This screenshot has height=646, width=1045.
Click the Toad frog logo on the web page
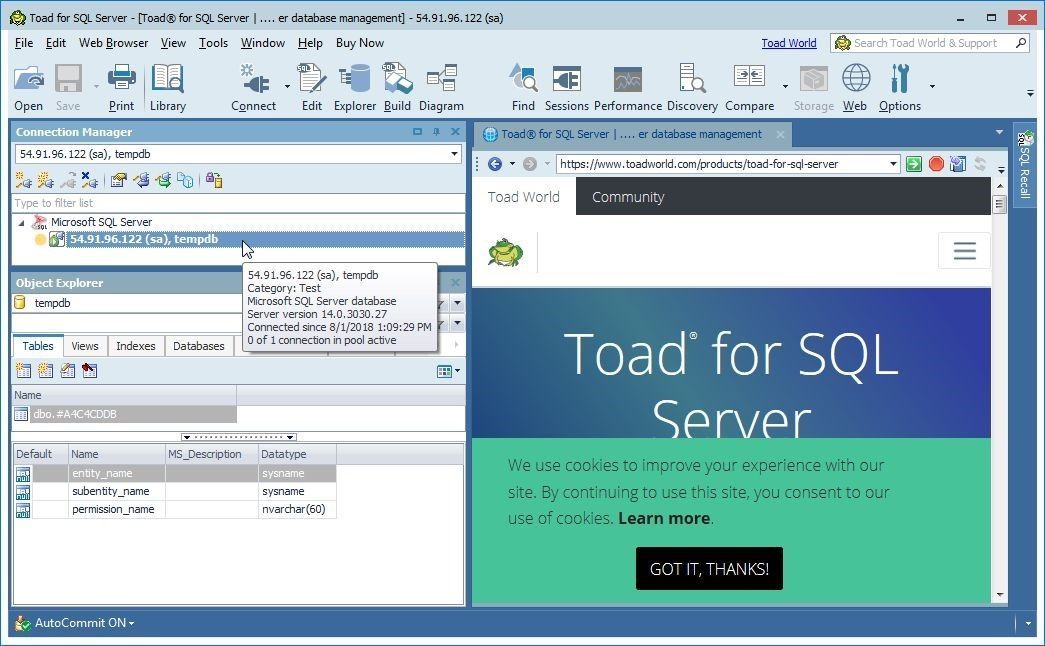[x=506, y=253]
